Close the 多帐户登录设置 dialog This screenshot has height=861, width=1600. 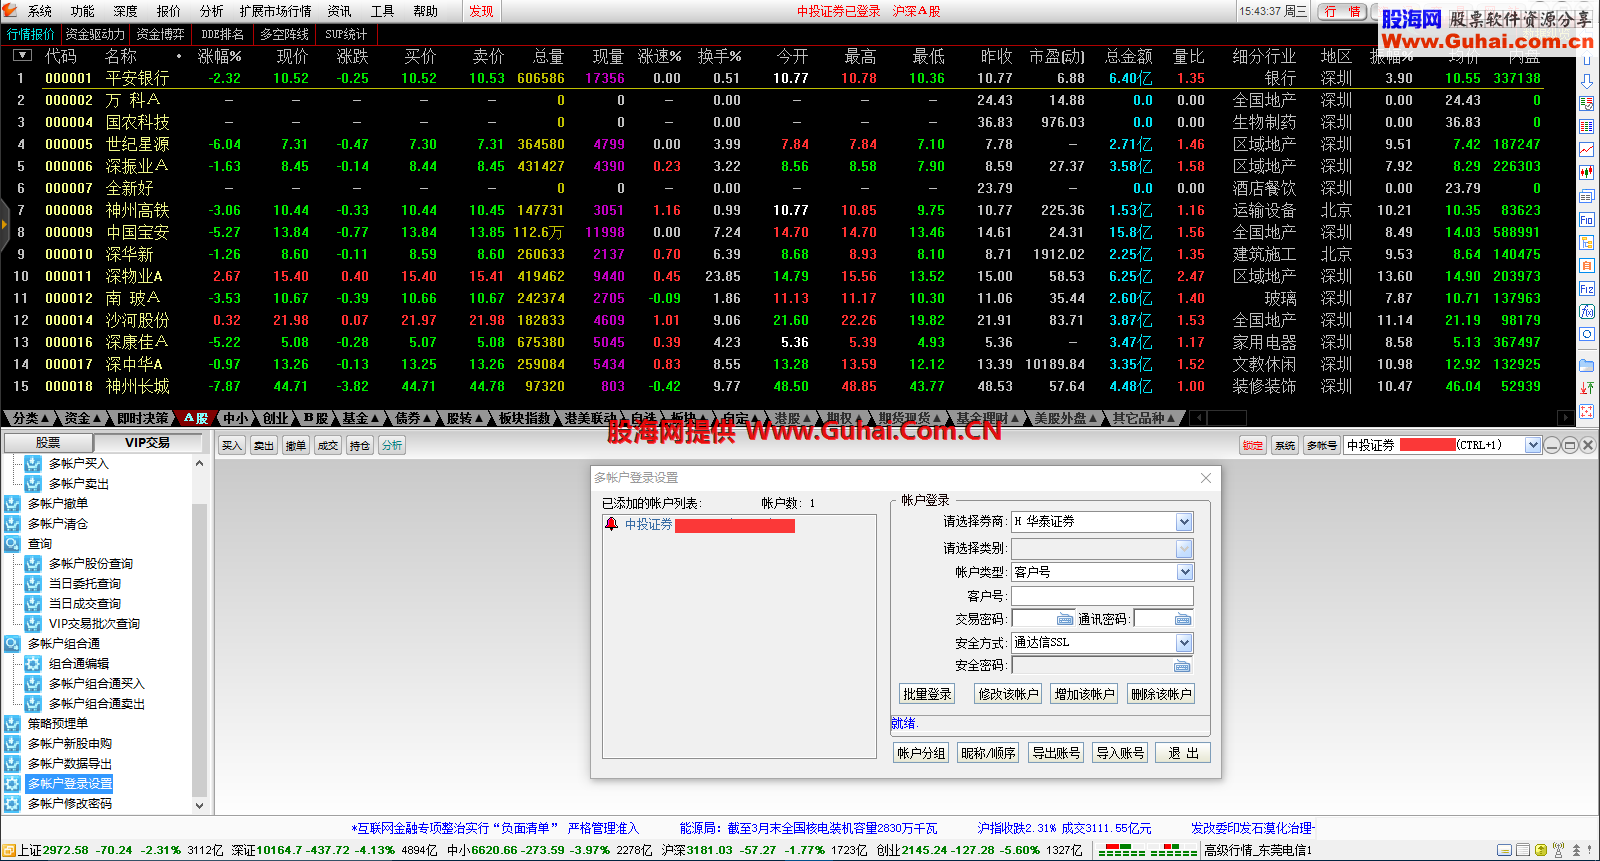(x=1205, y=478)
